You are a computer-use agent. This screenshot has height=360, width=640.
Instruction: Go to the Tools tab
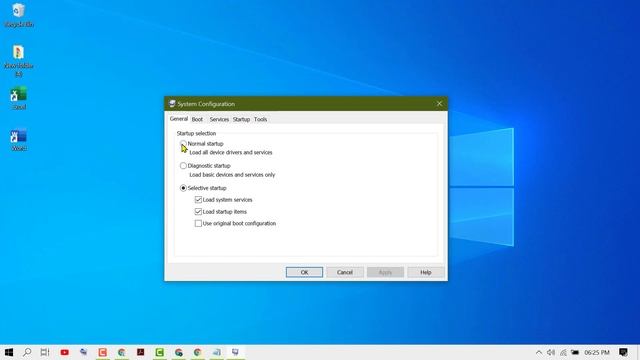260,119
